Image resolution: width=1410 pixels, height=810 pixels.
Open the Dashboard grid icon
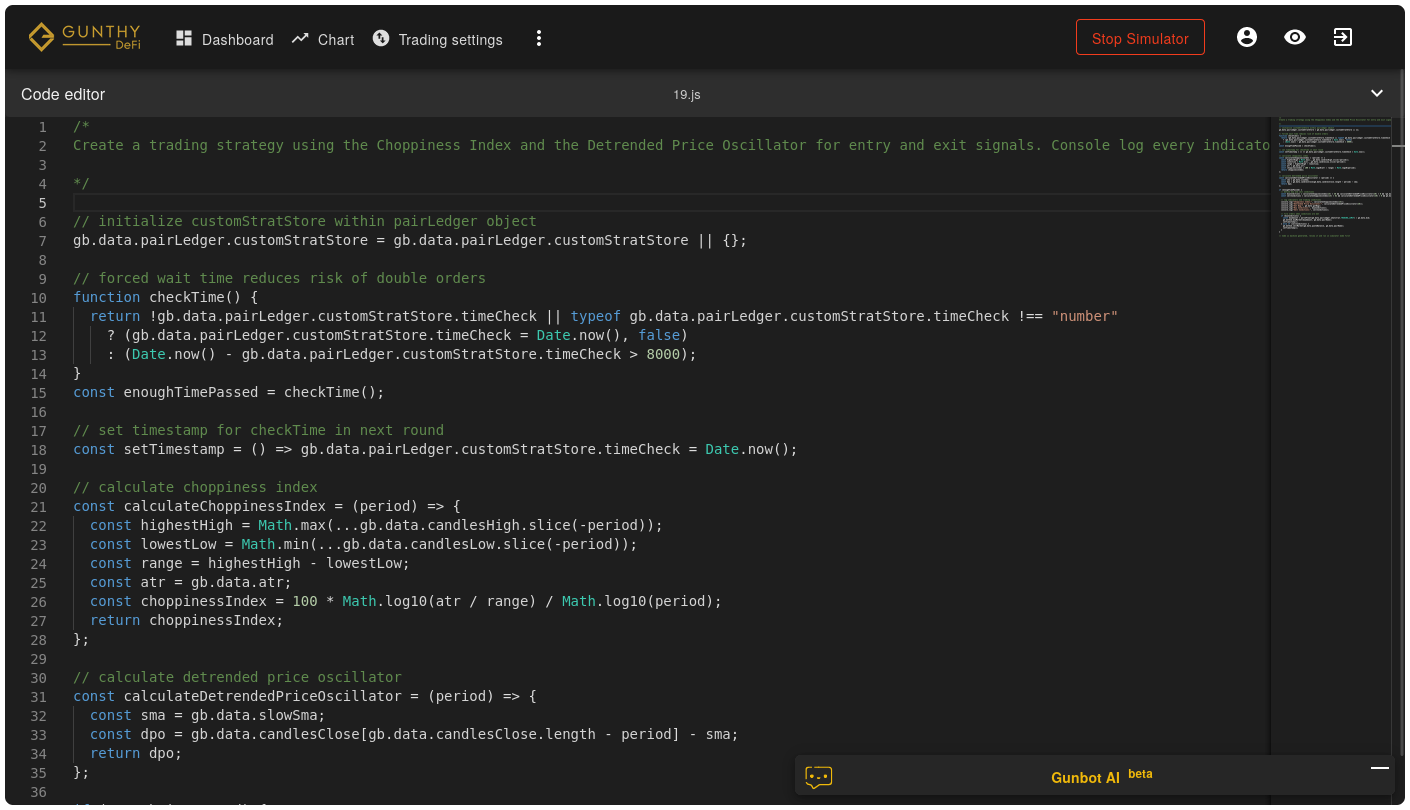click(184, 38)
